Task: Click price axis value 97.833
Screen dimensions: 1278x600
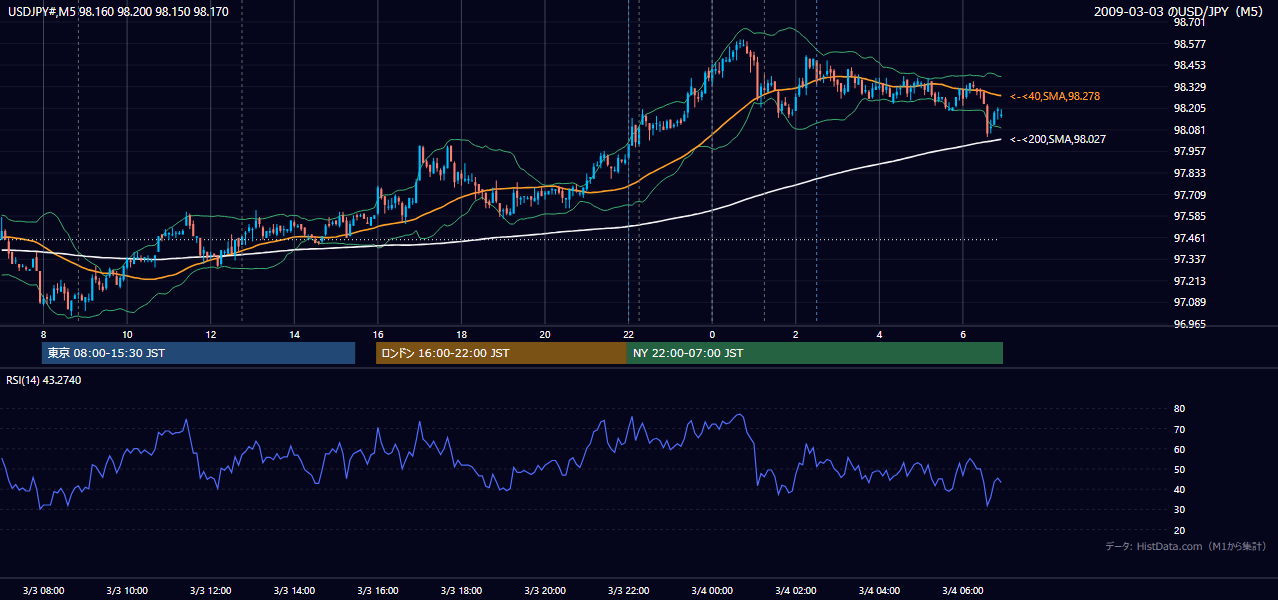Action: 1190,173
